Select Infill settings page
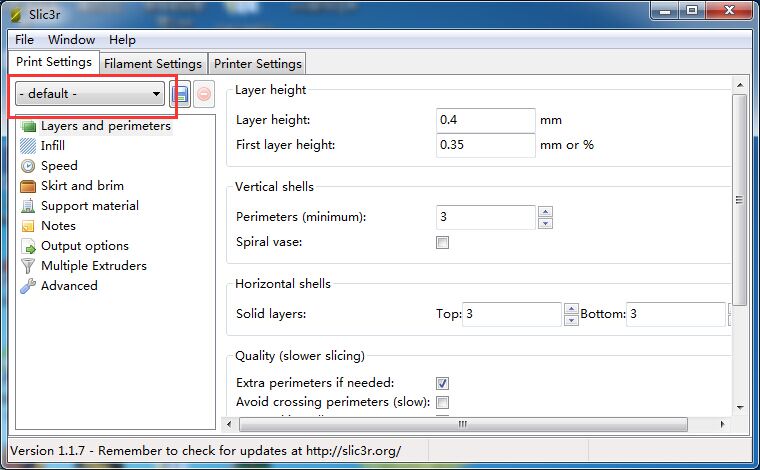The image size is (760, 470). pyautogui.click(x=53, y=146)
